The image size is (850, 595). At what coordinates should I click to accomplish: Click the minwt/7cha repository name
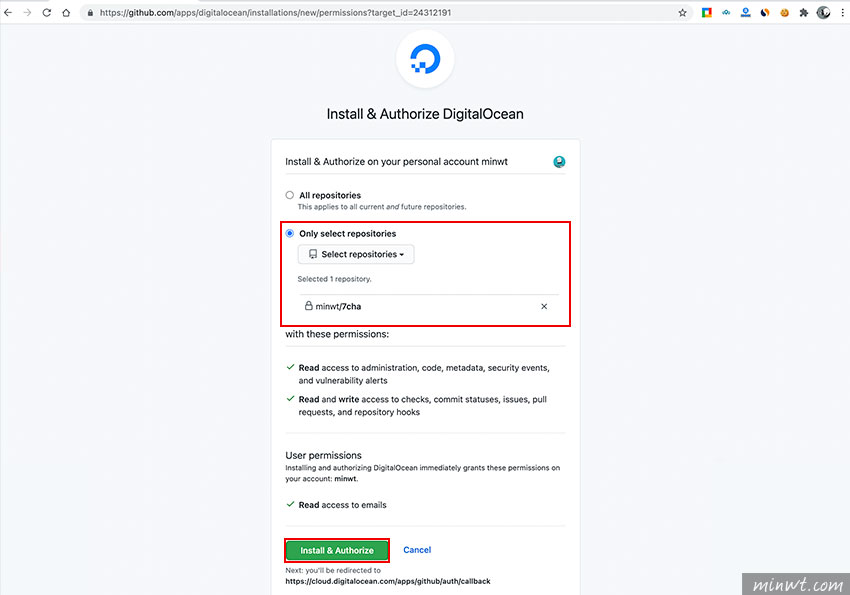[x=338, y=306]
